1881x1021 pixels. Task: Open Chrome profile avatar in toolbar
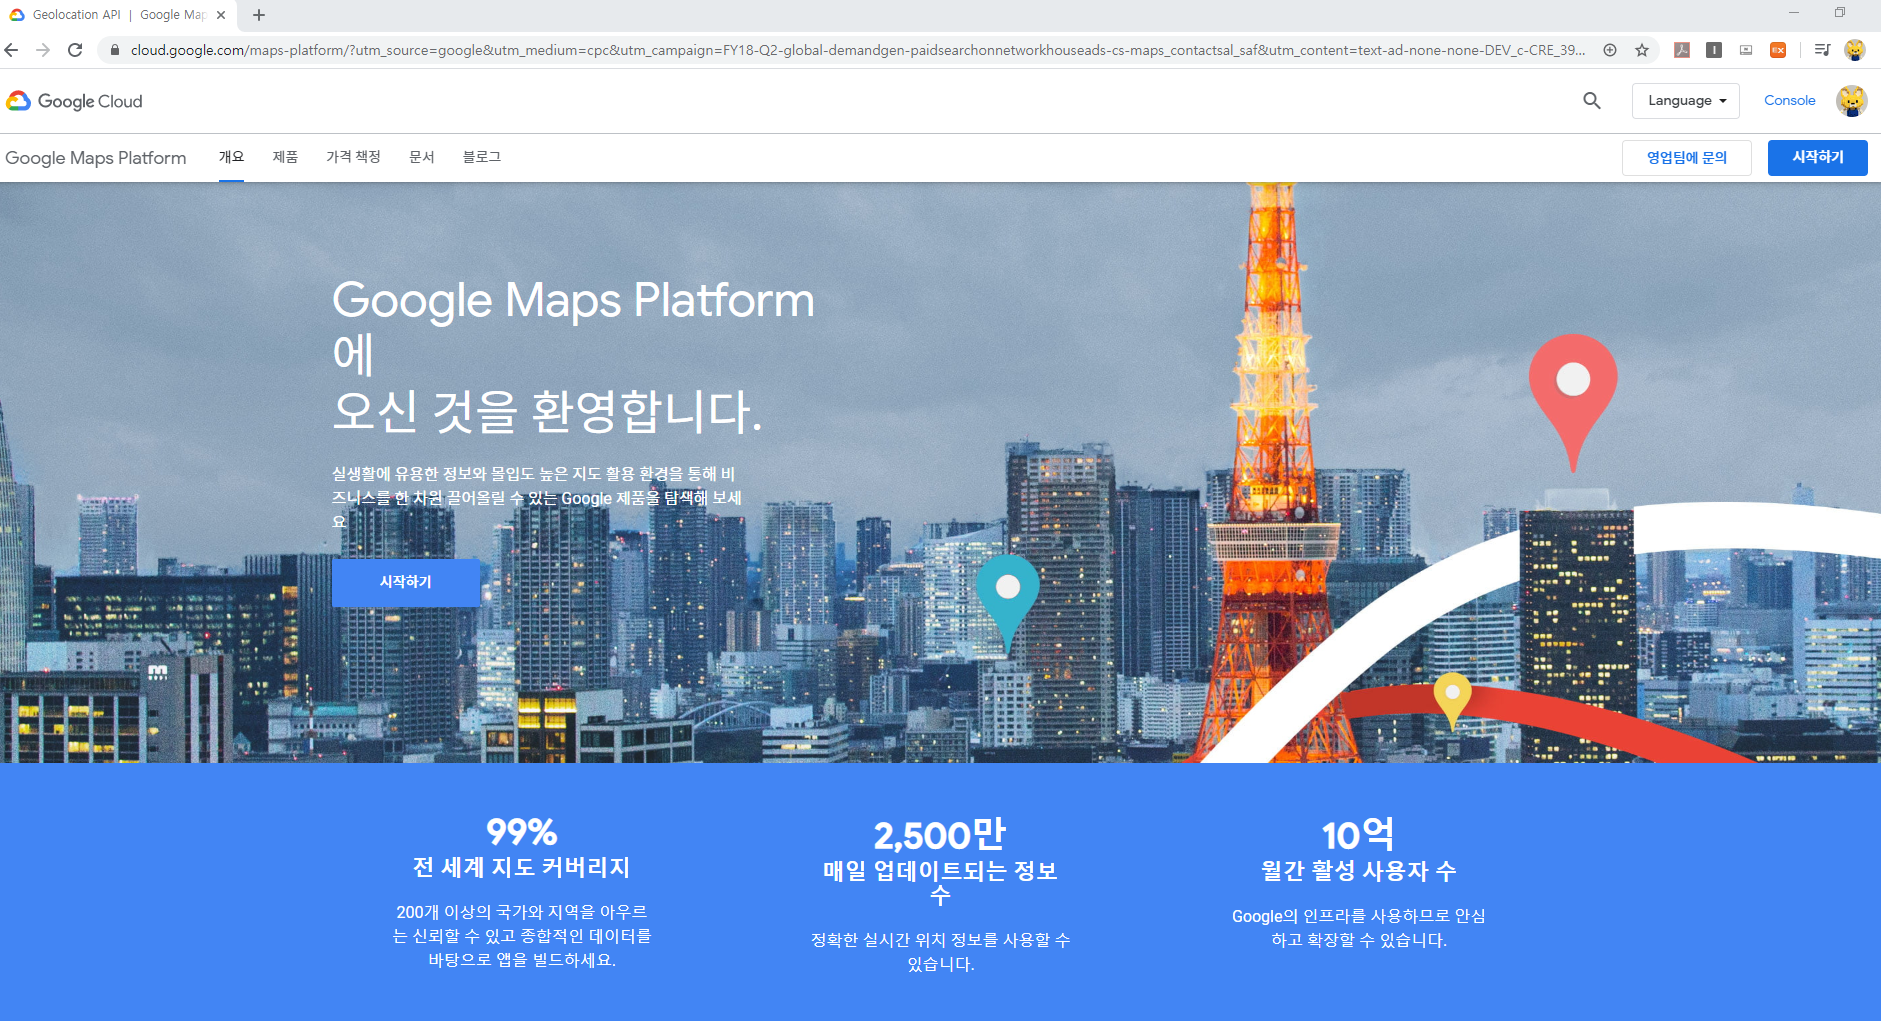[1855, 50]
